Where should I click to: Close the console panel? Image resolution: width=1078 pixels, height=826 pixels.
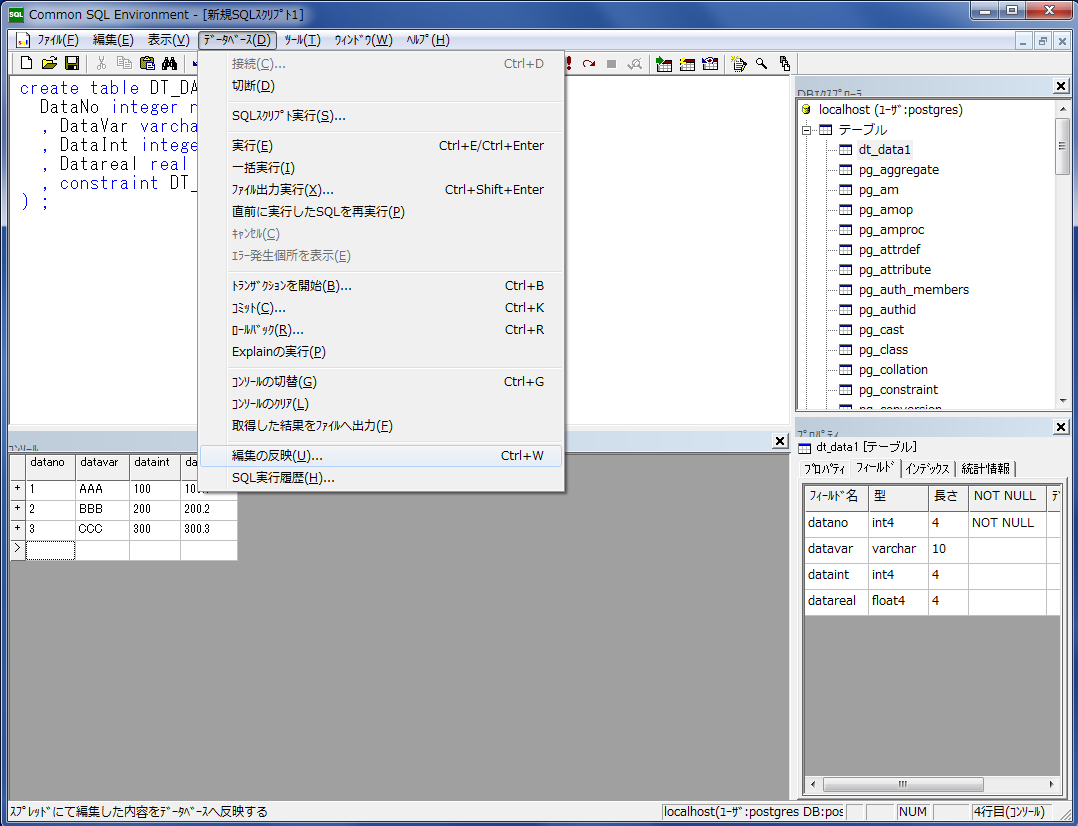780,442
